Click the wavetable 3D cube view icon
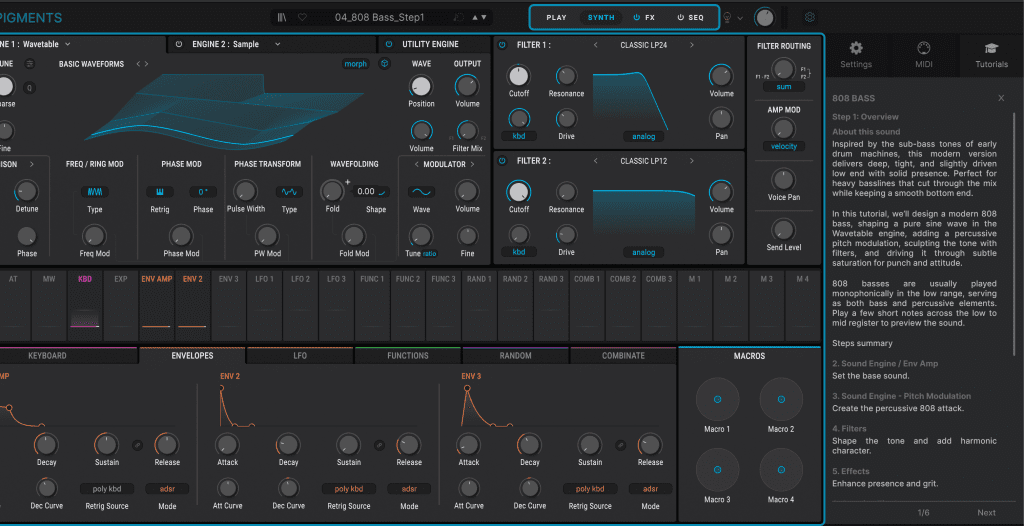The image size is (1024, 526). tap(384, 64)
